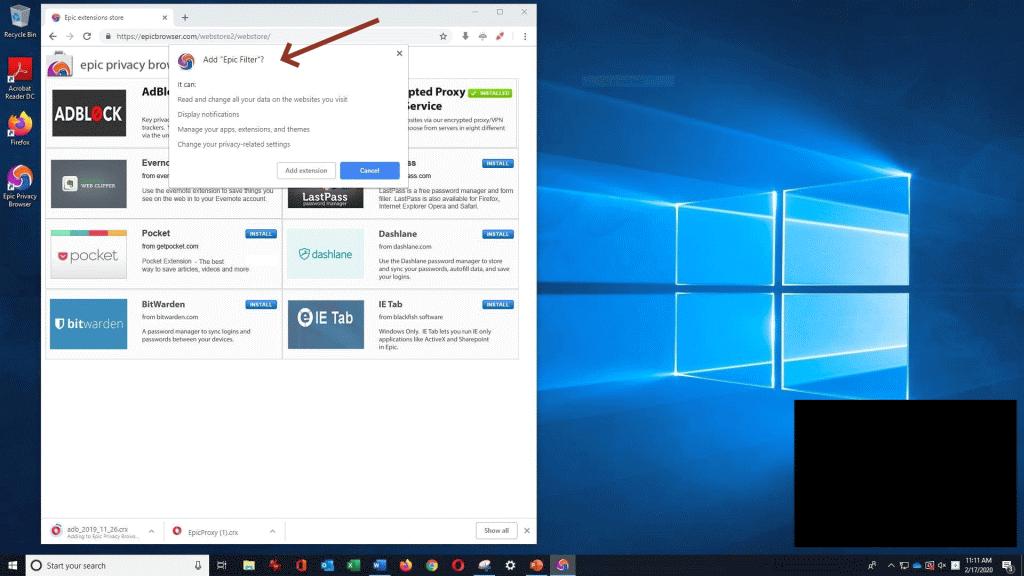
Task: Close the Add Epic Filter dialog
Action: [400, 54]
